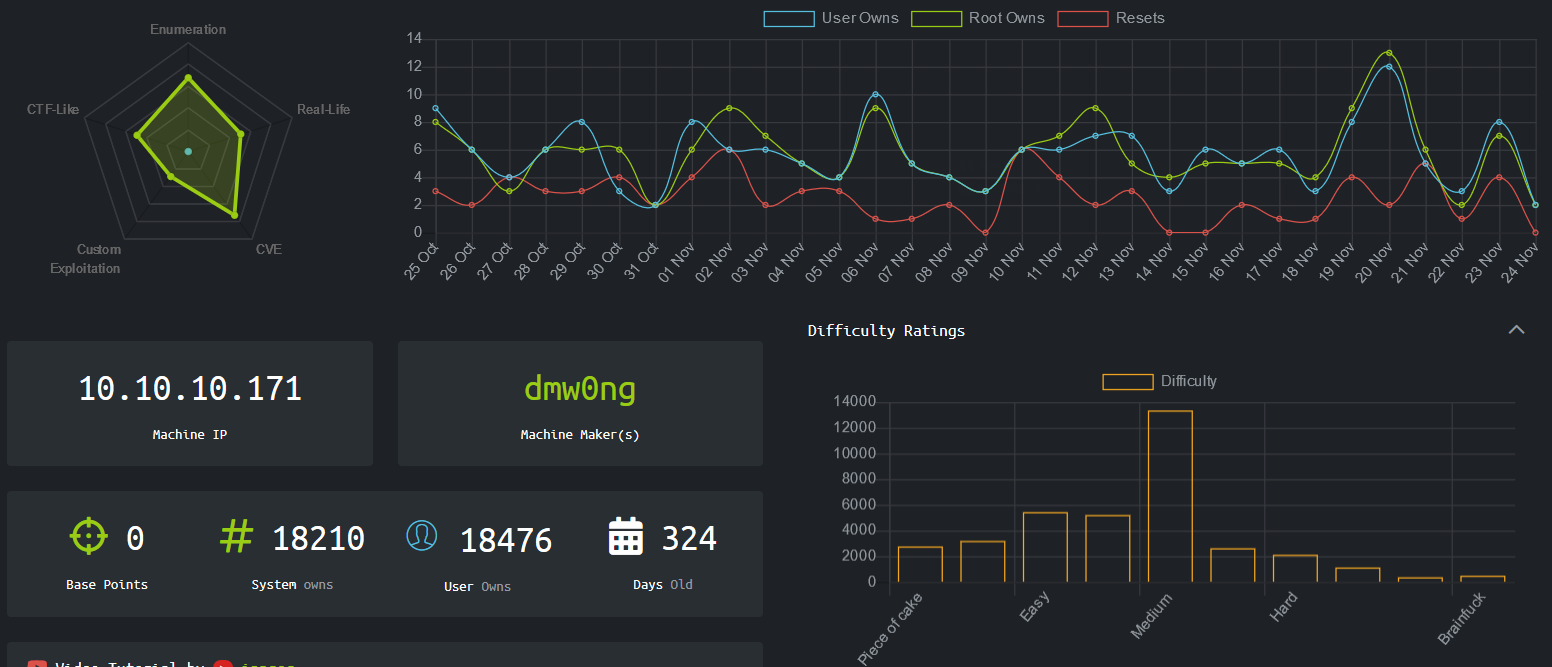The height and width of the screenshot is (667, 1552).
Task: Click the machine IP 10.10.10.171
Action: [x=190, y=389]
